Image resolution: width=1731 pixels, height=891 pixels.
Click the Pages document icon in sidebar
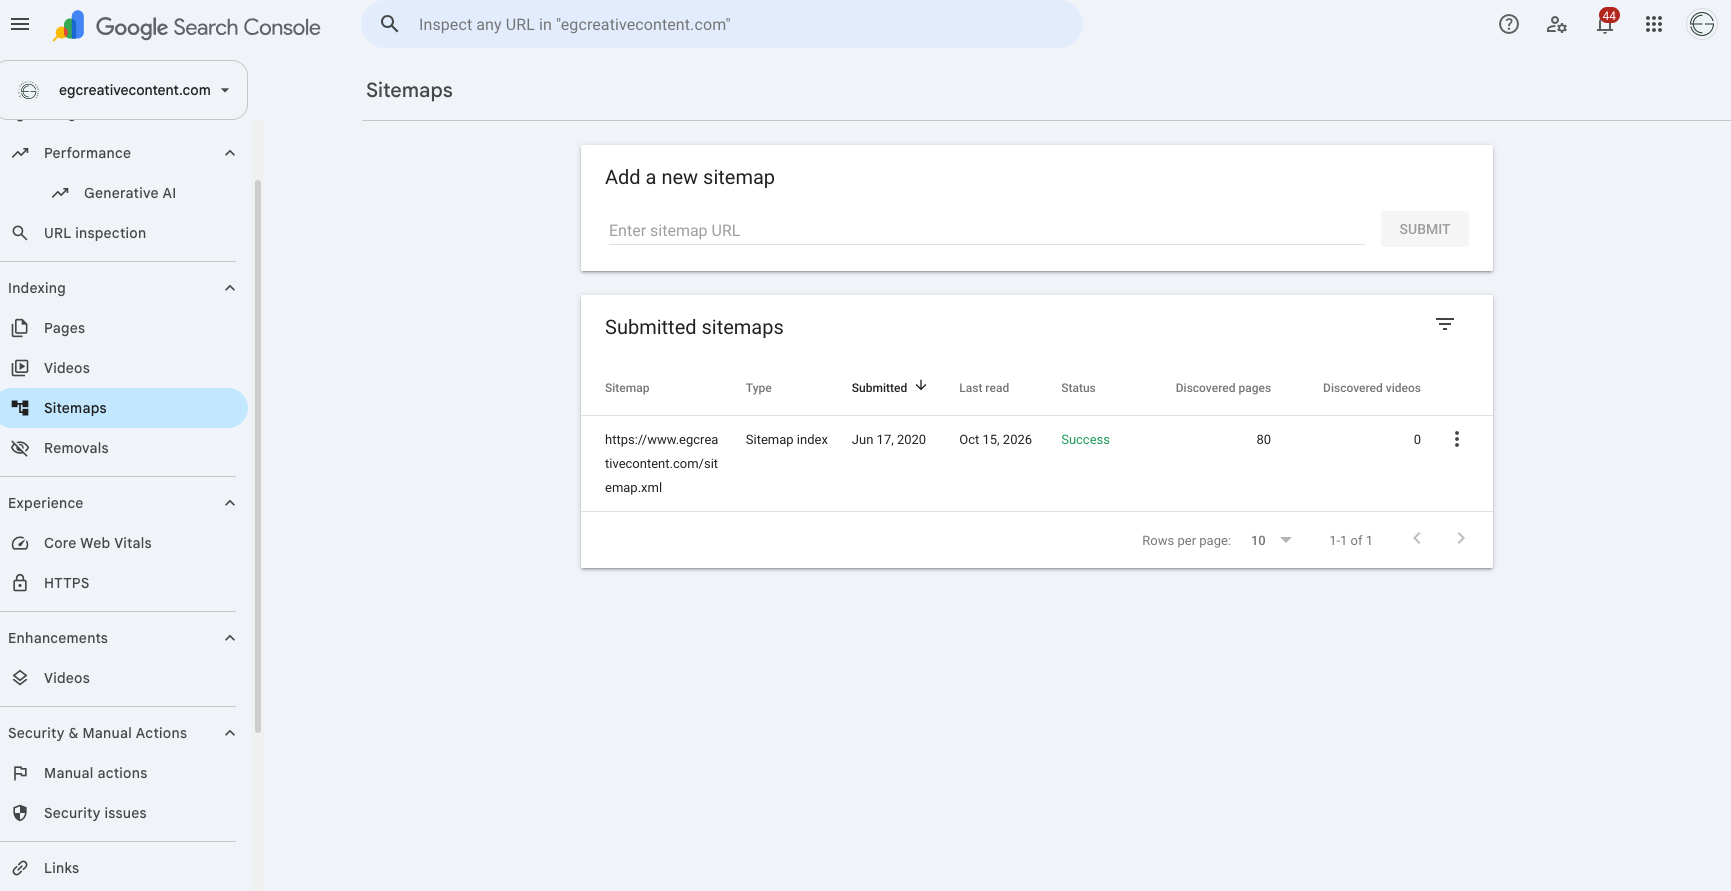click(x=20, y=328)
